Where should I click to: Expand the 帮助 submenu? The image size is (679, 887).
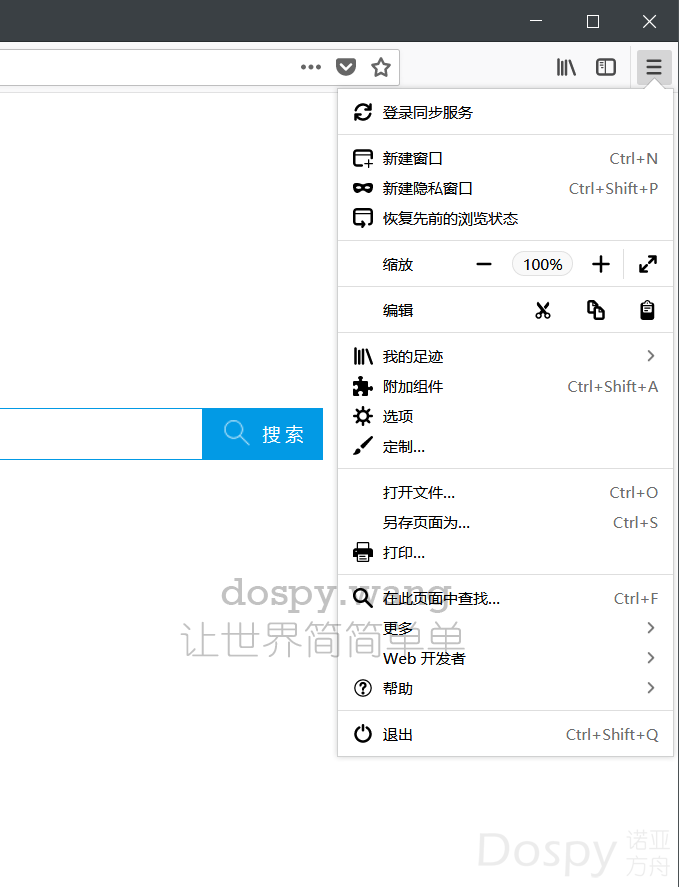click(505, 688)
